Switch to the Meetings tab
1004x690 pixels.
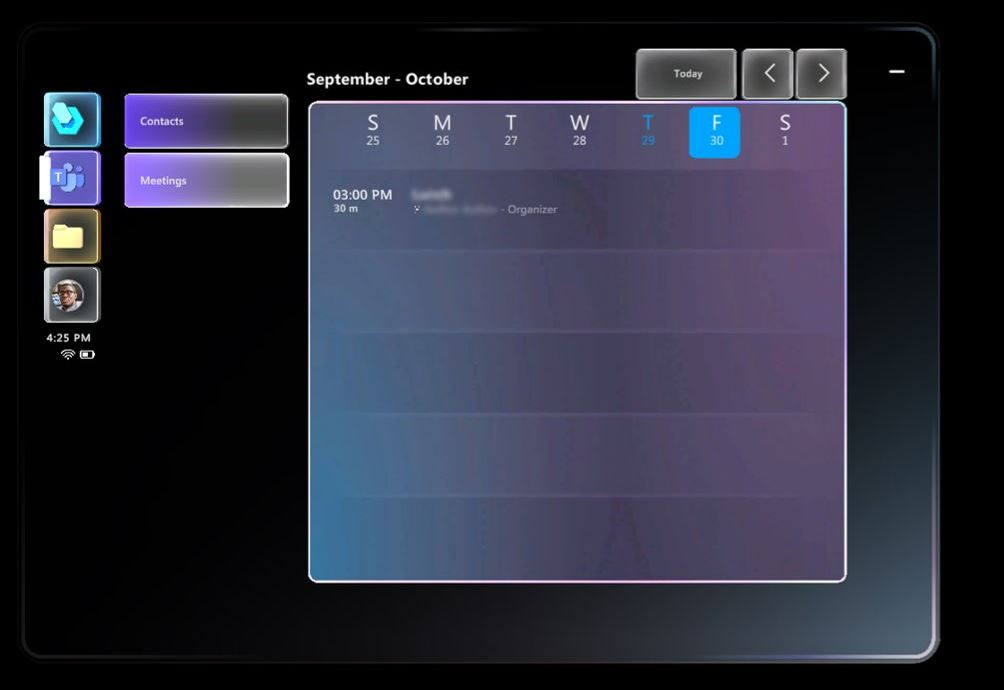click(x=205, y=180)
